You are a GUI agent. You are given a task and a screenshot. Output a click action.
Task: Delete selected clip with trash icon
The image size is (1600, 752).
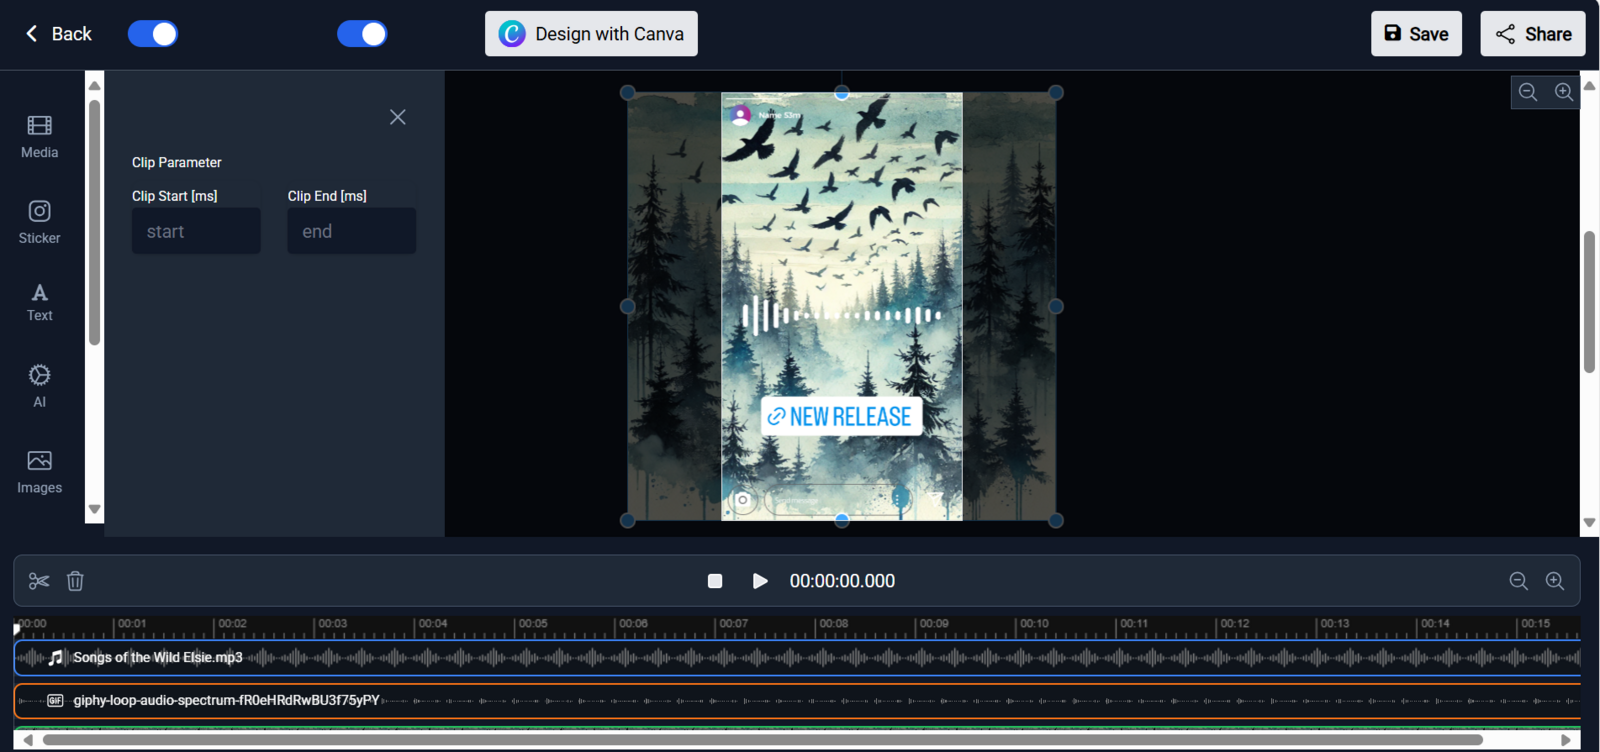[75, 581]
